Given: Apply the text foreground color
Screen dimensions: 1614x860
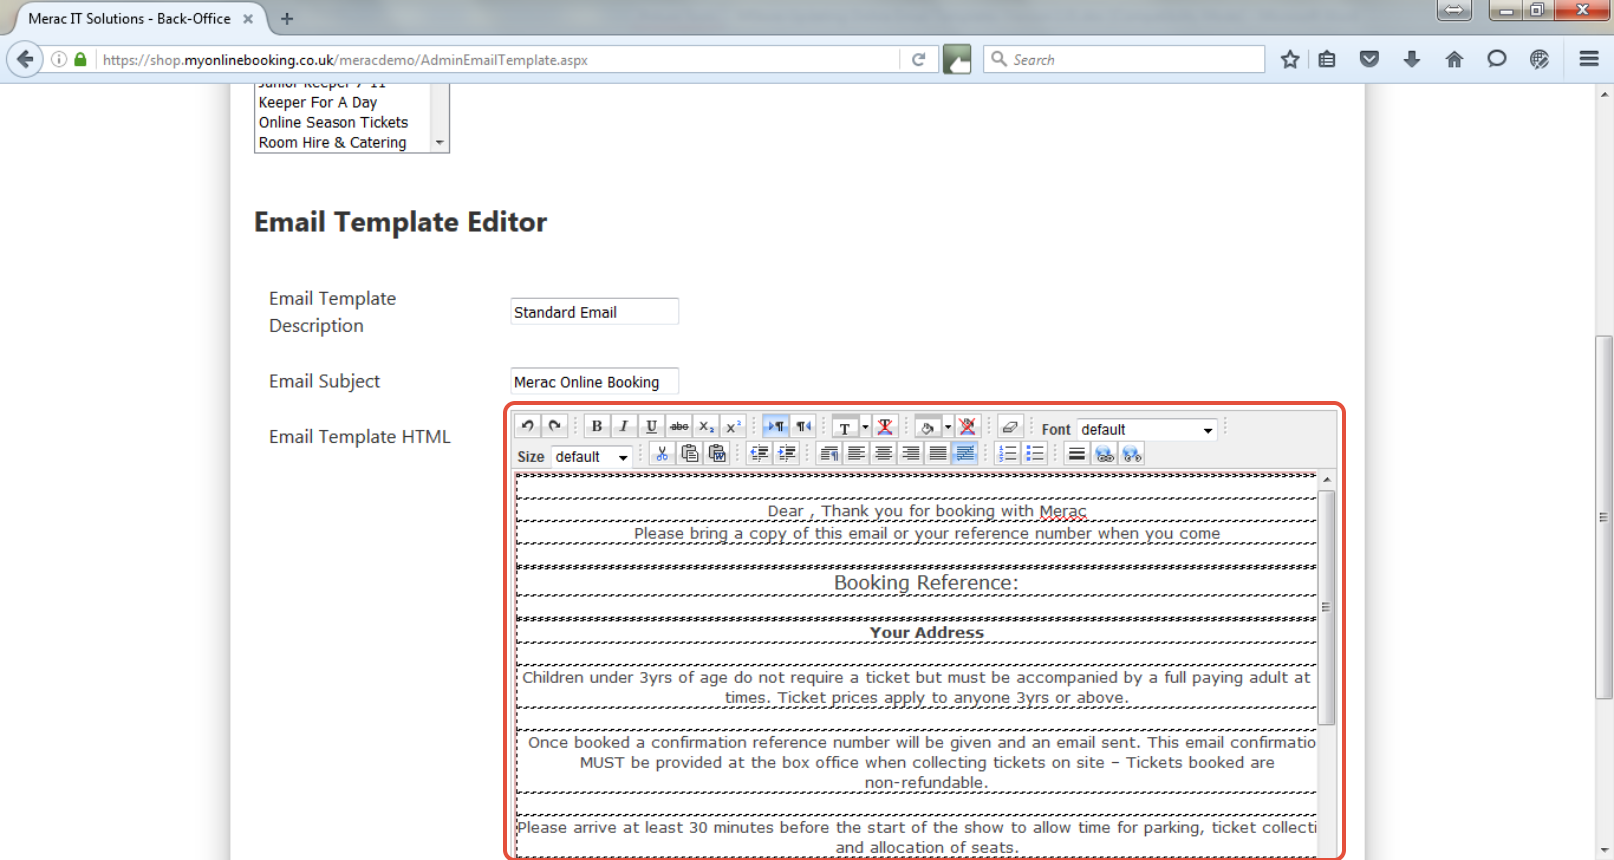Looking at the screenshot, I should point(845,427).
